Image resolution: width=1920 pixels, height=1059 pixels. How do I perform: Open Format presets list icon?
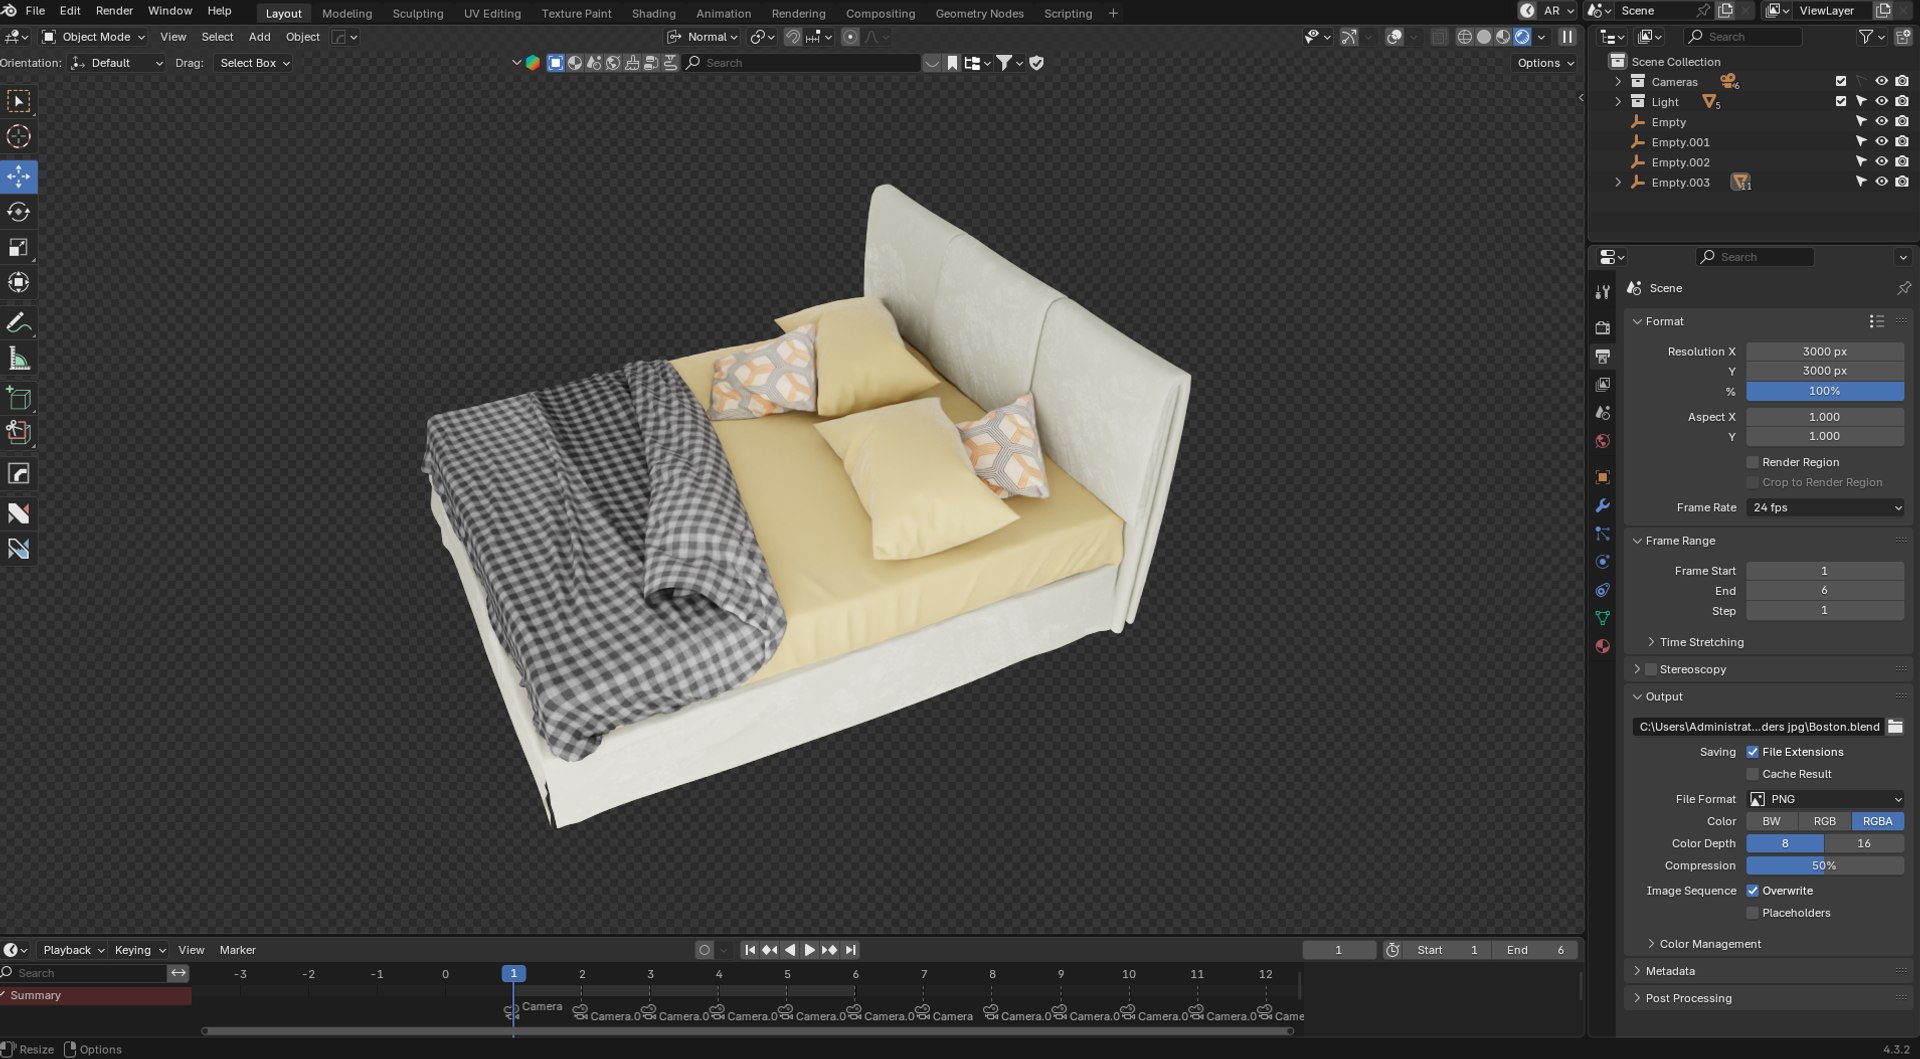(1876, 321)
